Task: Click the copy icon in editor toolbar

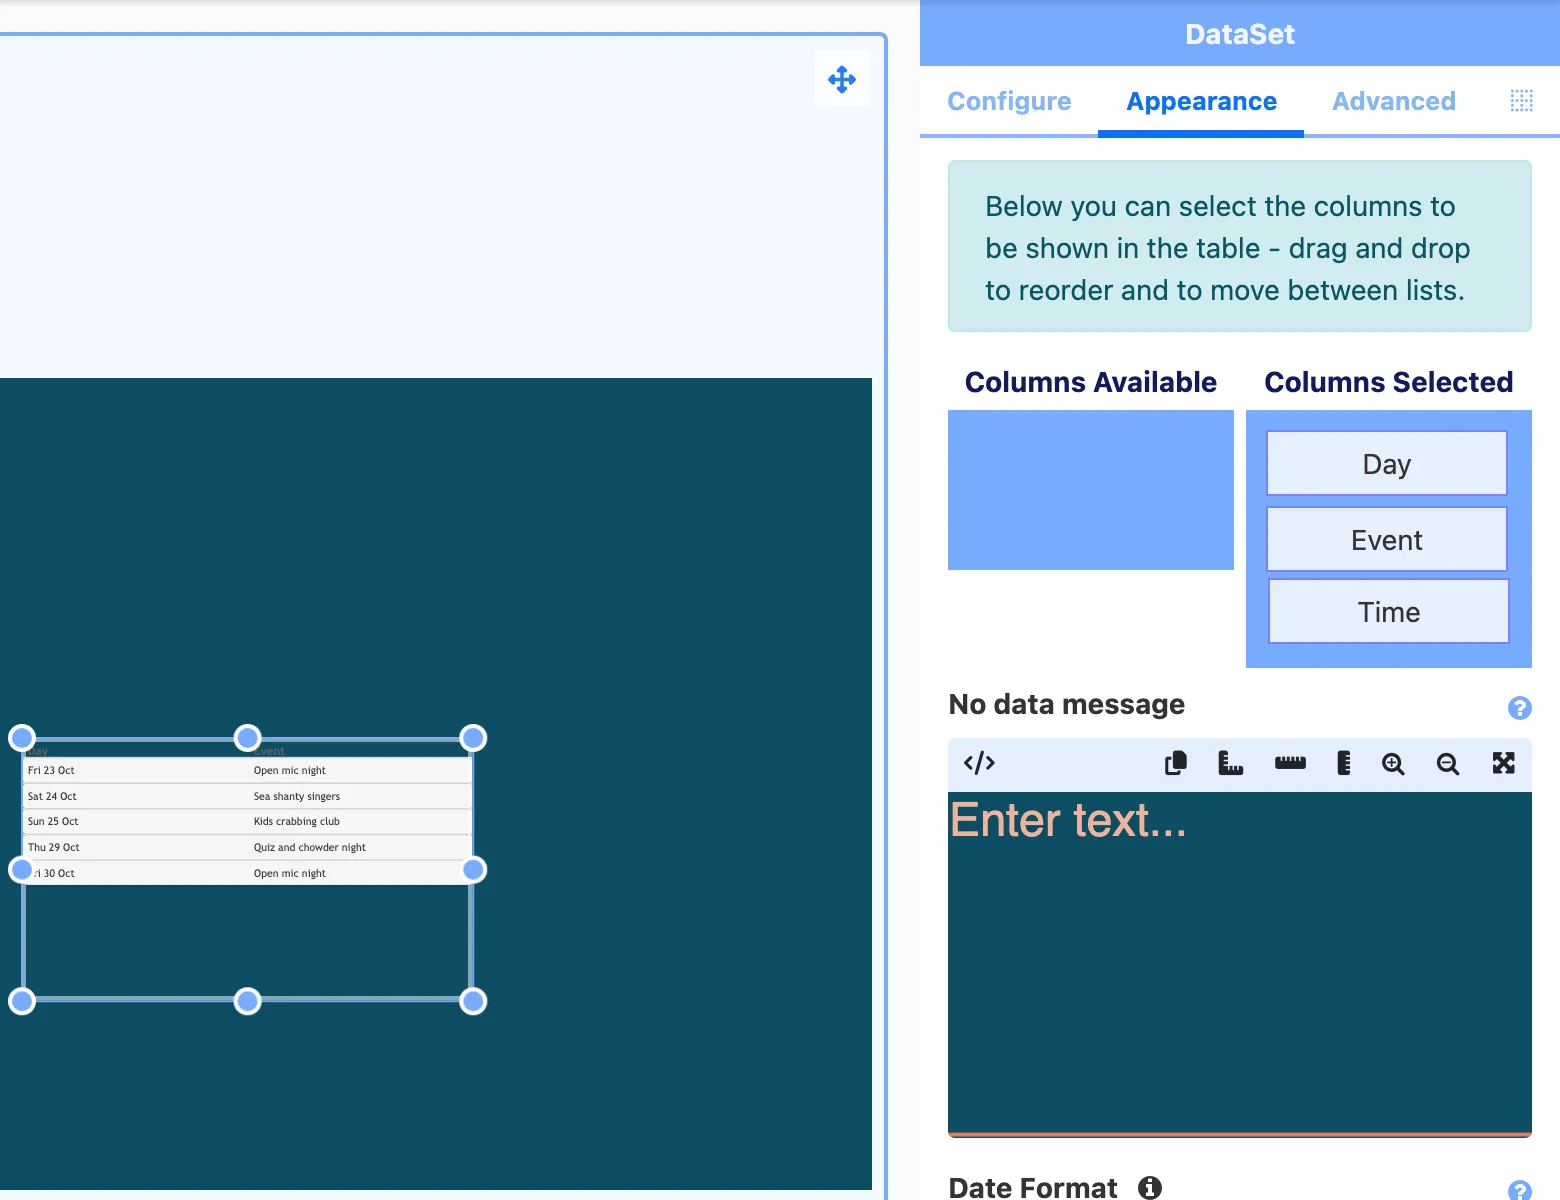Action: click(1176, 764)
